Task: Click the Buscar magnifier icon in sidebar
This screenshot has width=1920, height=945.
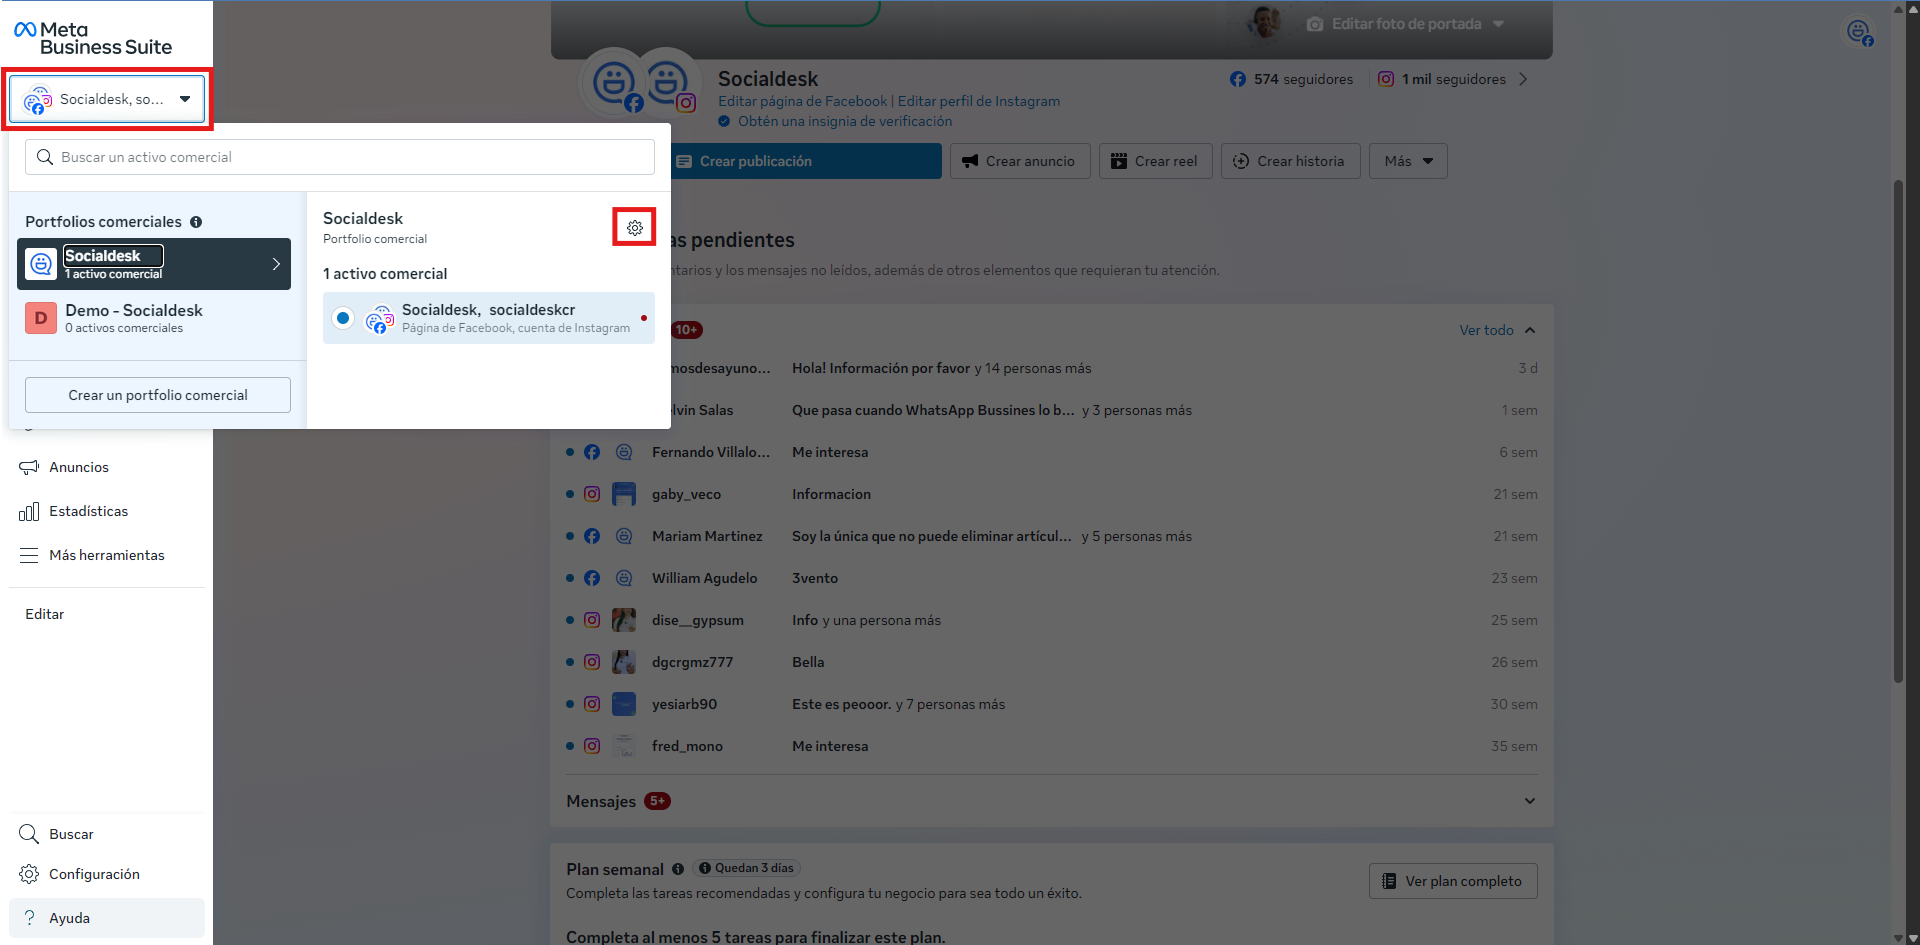Action: pyautogui.click(x=29, y=834)
